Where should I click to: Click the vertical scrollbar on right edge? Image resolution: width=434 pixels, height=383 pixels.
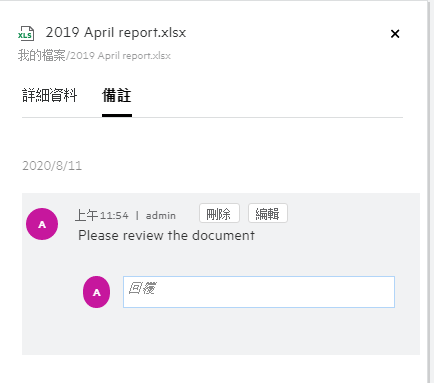430,191
